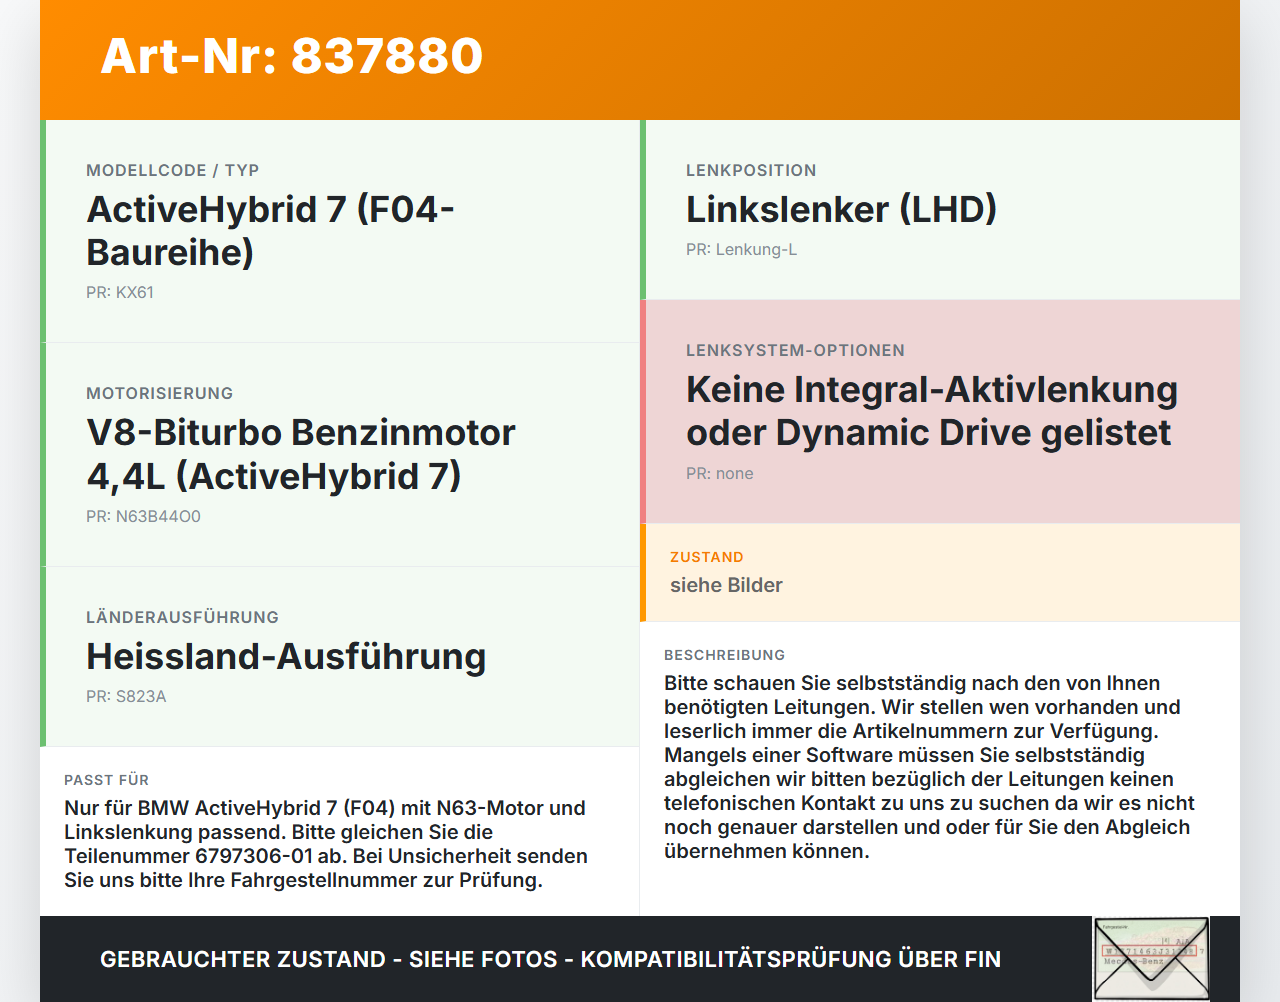Viewport: 1280px width, 1002px height.
Task: Click the Beschreibung paragraph text
Action: 929,767
